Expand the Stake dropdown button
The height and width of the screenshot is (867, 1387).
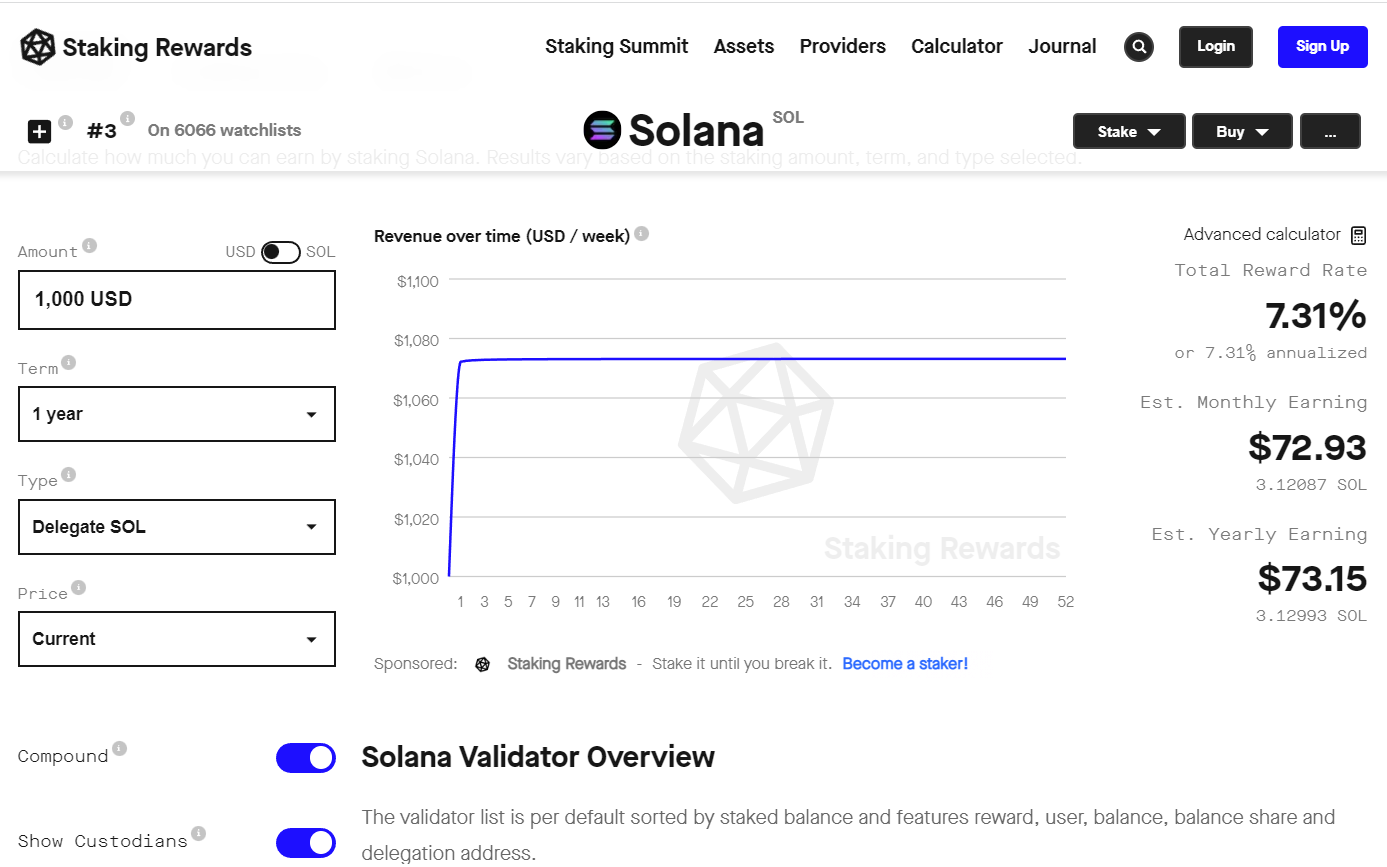click(x=1129, y=131)
